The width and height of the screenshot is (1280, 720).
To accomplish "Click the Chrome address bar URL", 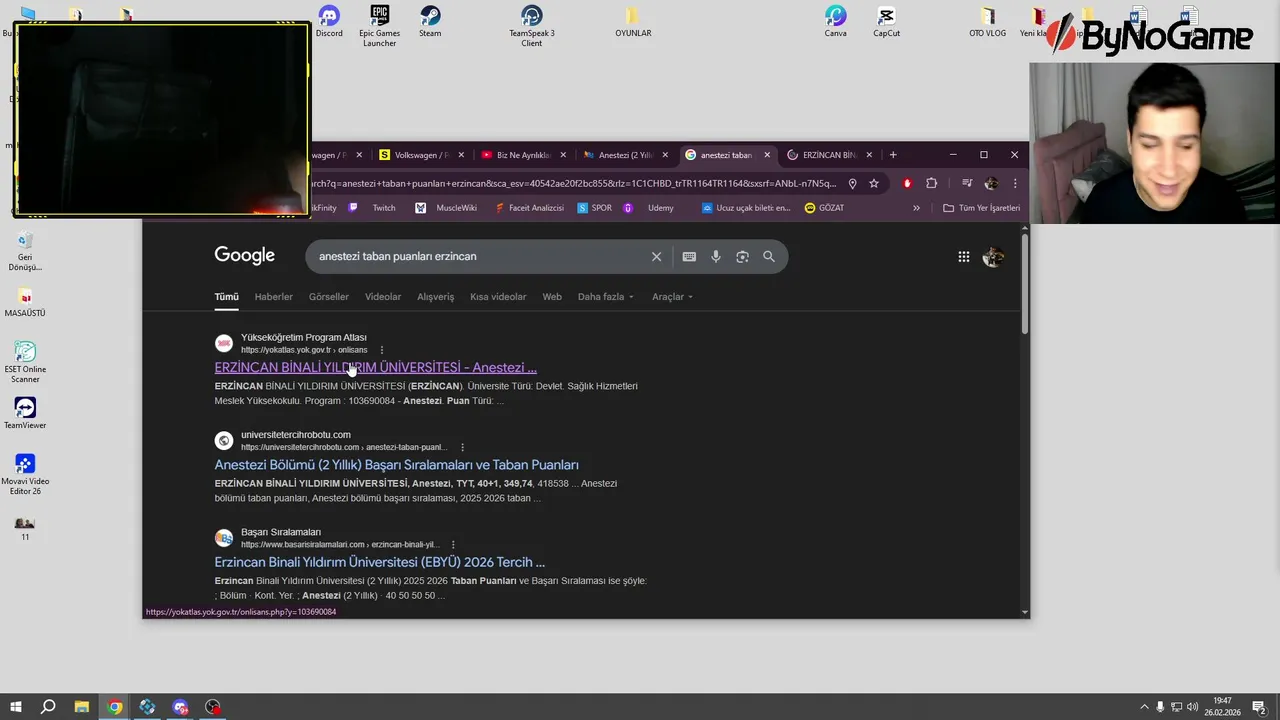I will click(x=575, y=183).
